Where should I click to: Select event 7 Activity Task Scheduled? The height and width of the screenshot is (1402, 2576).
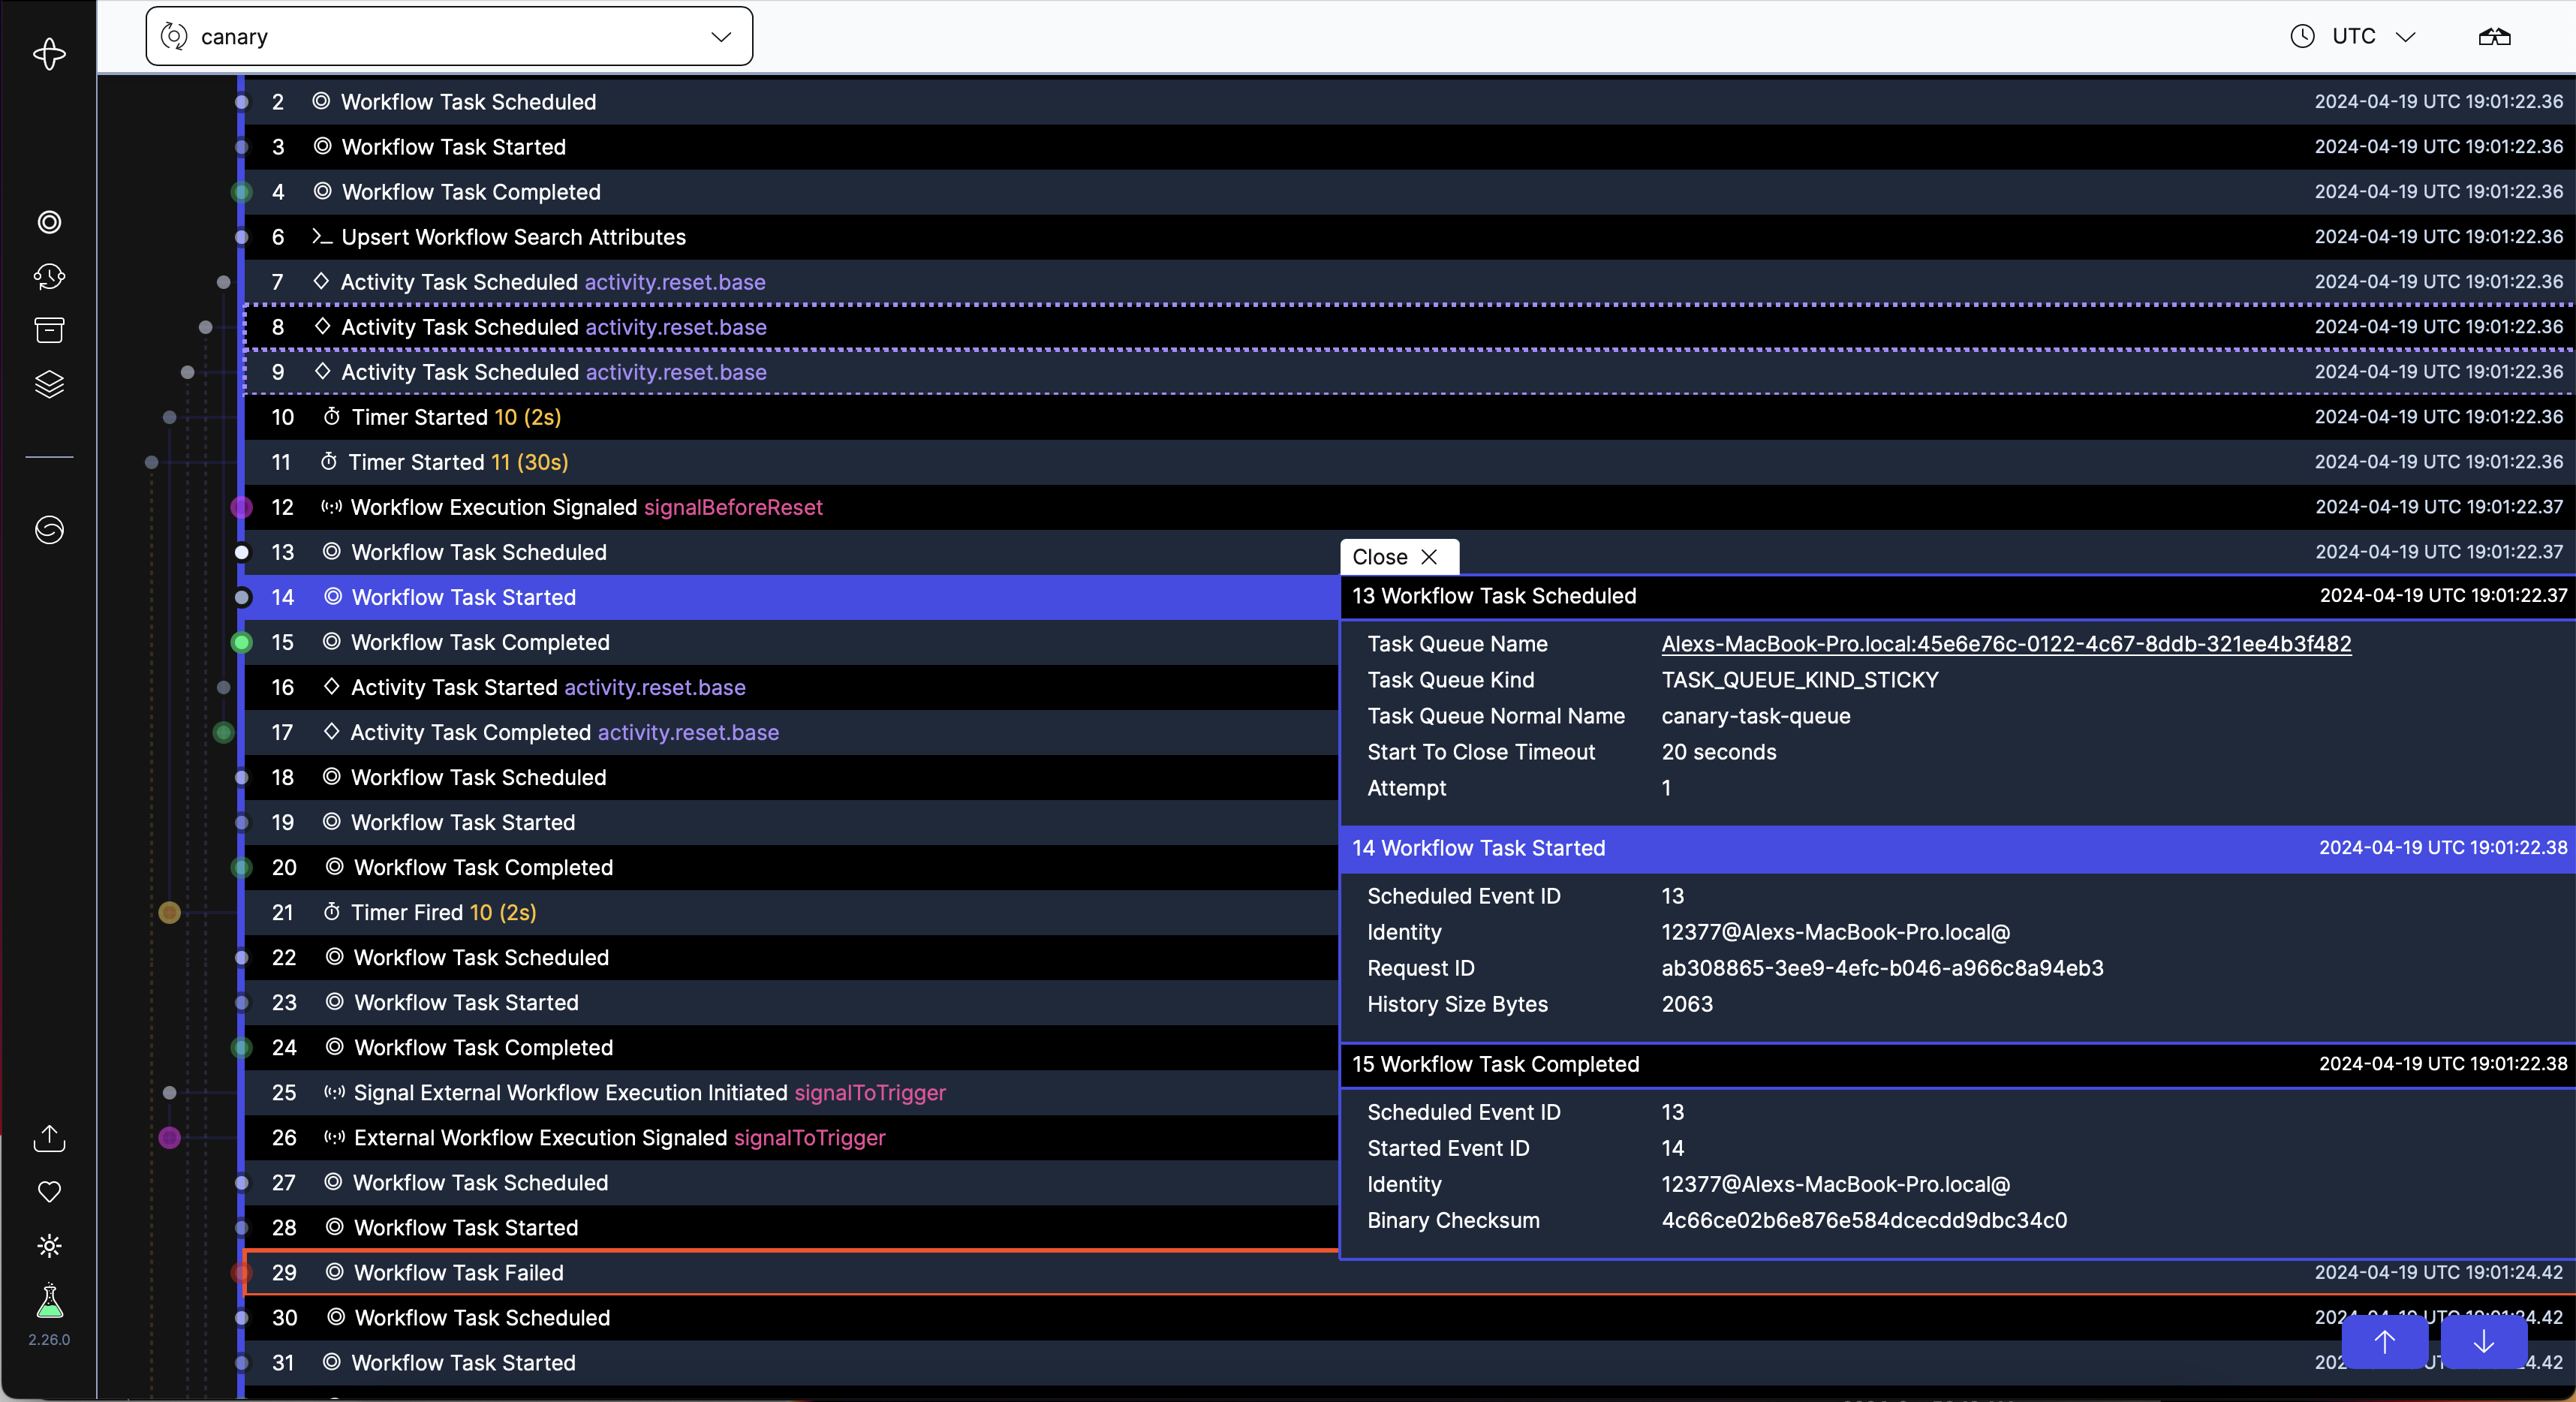1409,282
